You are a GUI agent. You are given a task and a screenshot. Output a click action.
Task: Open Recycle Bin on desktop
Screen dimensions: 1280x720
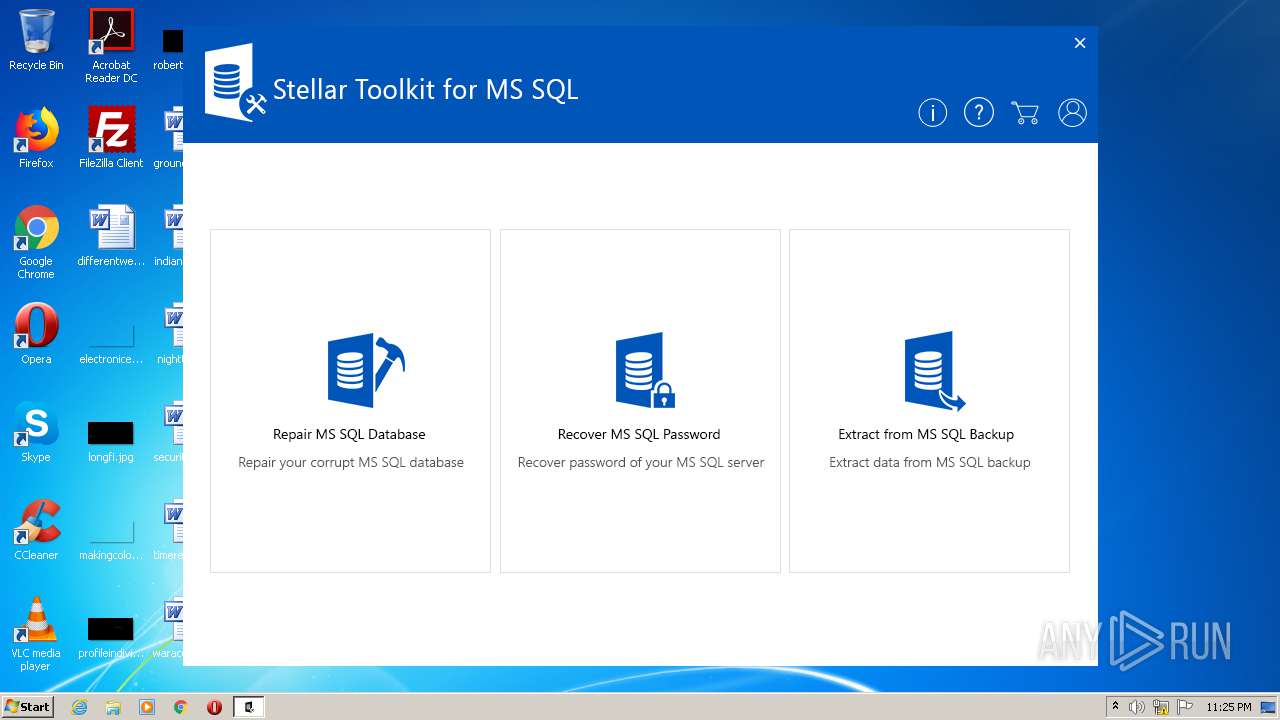[x=36, y=40]
